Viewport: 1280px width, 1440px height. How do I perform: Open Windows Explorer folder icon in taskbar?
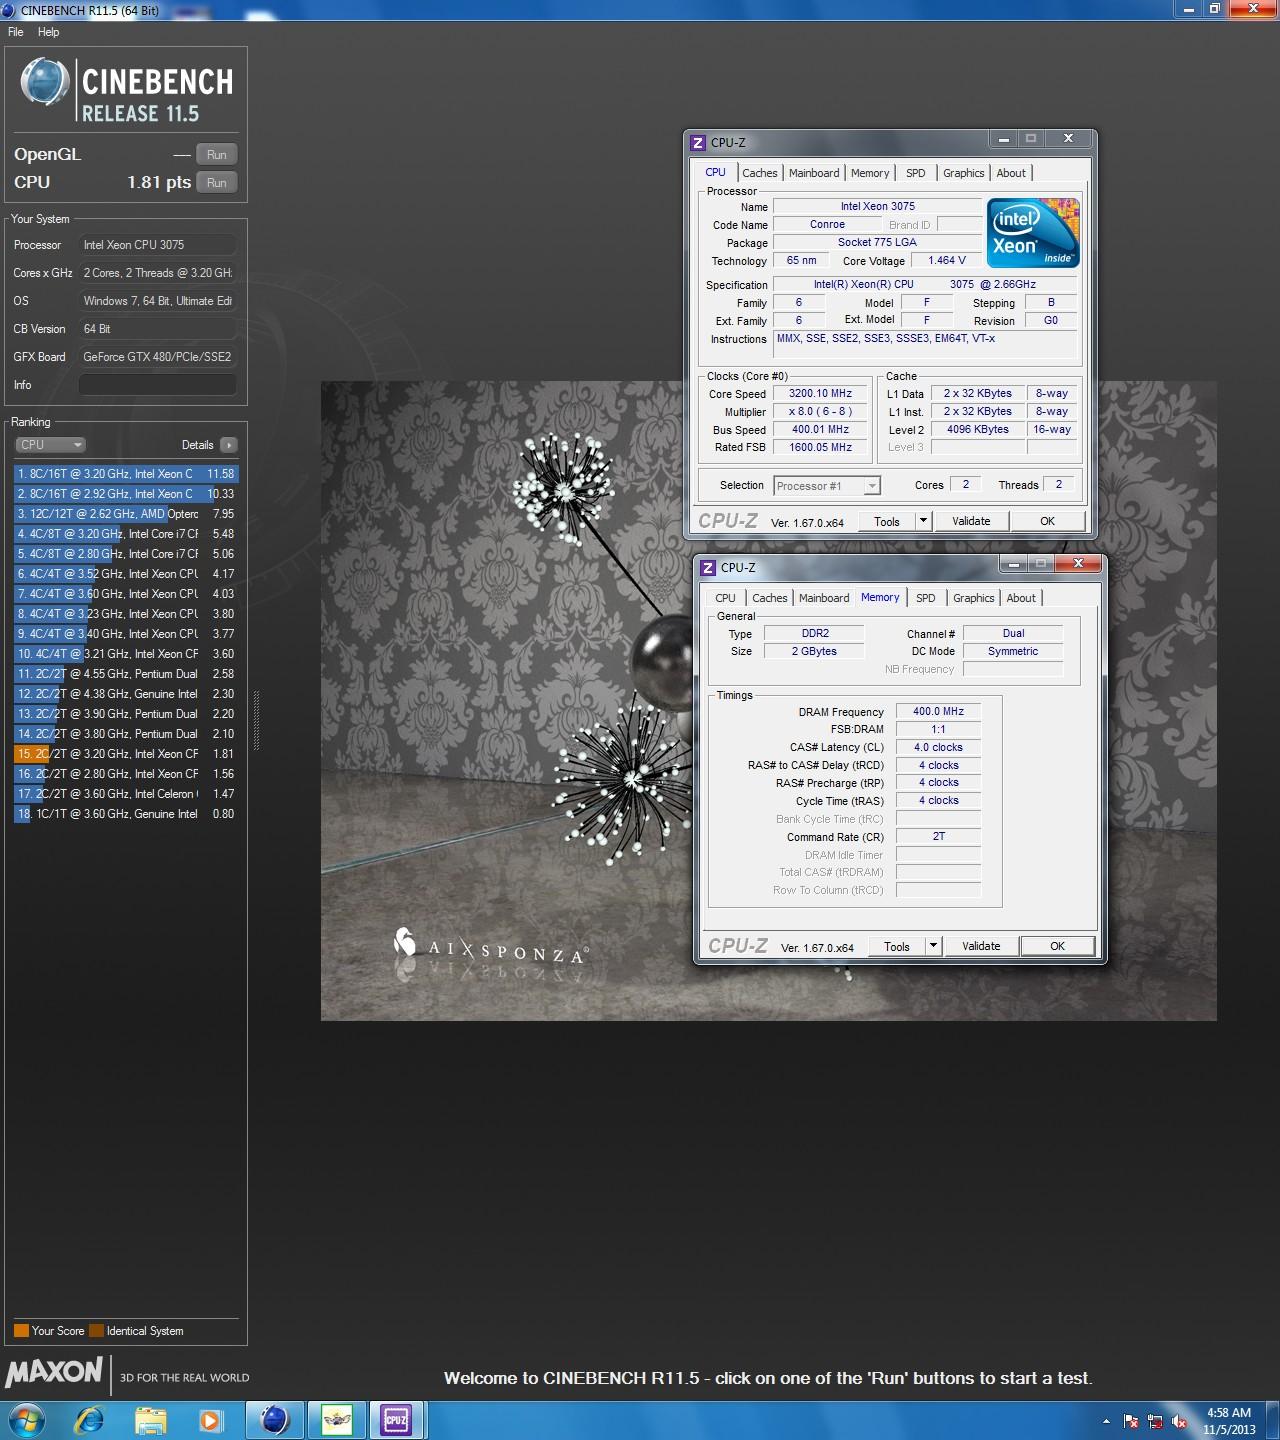coord(151,1419)
